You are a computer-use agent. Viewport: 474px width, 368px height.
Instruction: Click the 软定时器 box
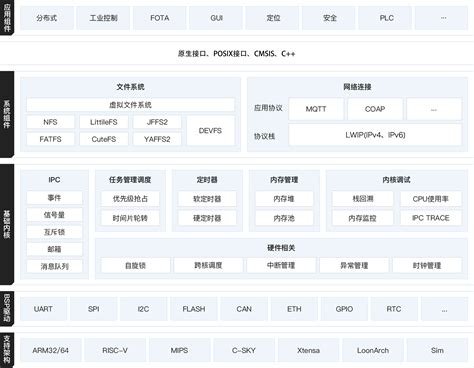pos(207,199)
